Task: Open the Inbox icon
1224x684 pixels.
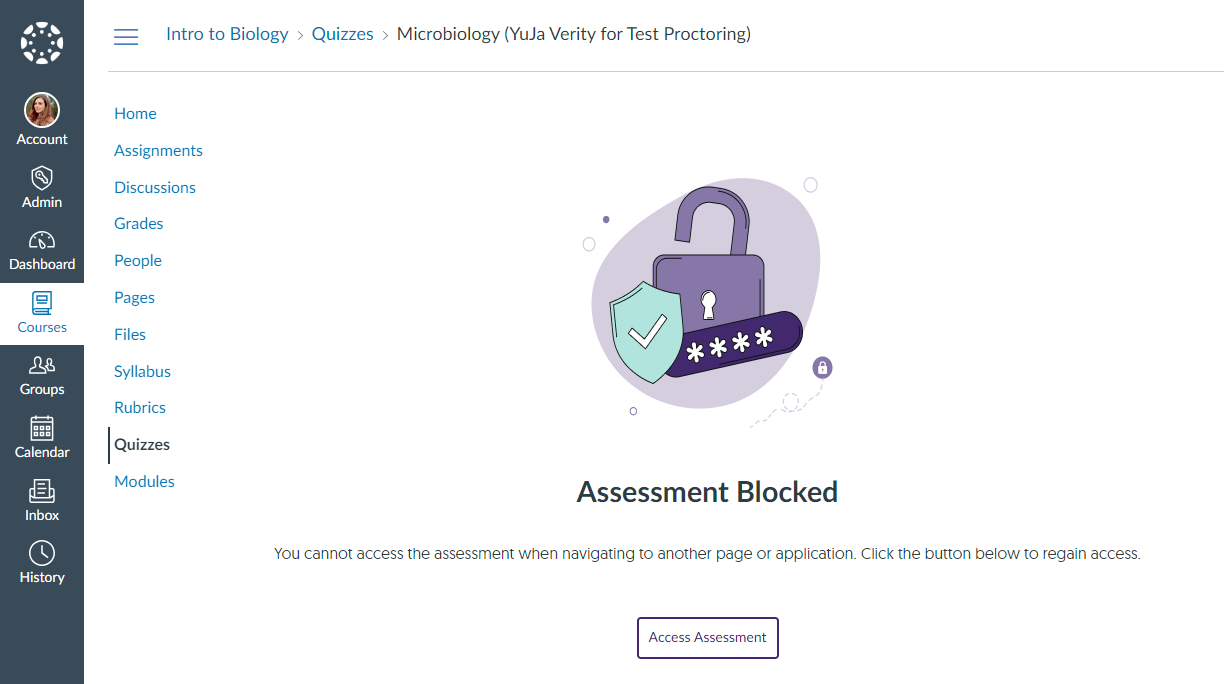Action: click(42, 491)
